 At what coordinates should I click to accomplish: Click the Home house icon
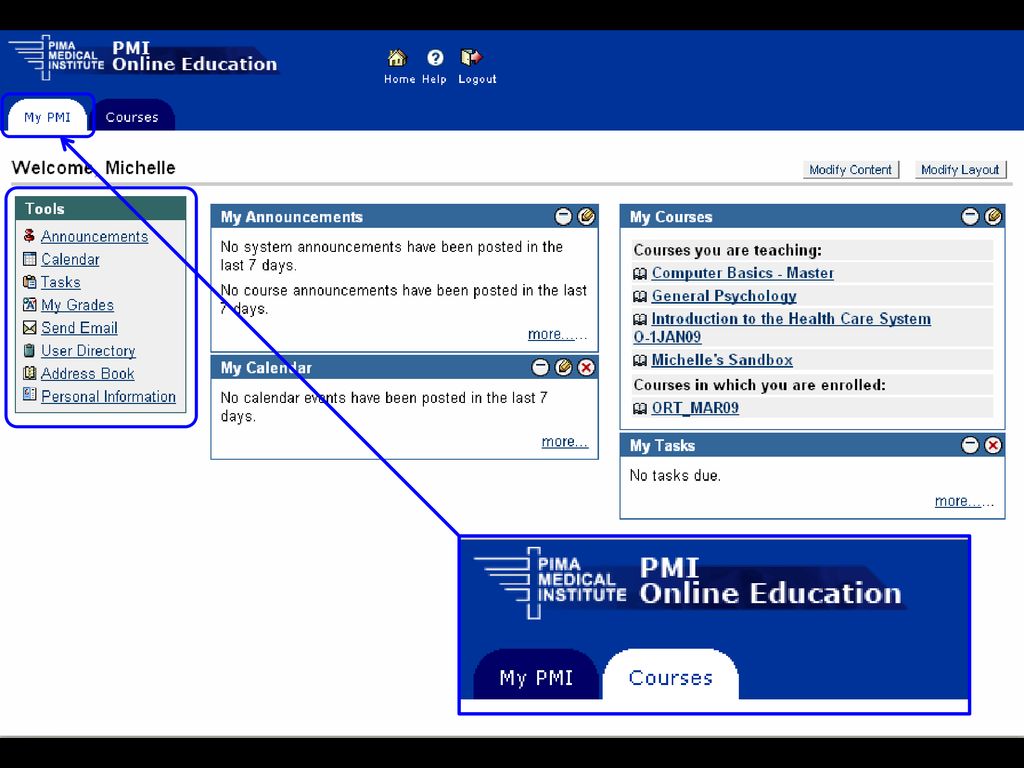pos(397,58)
